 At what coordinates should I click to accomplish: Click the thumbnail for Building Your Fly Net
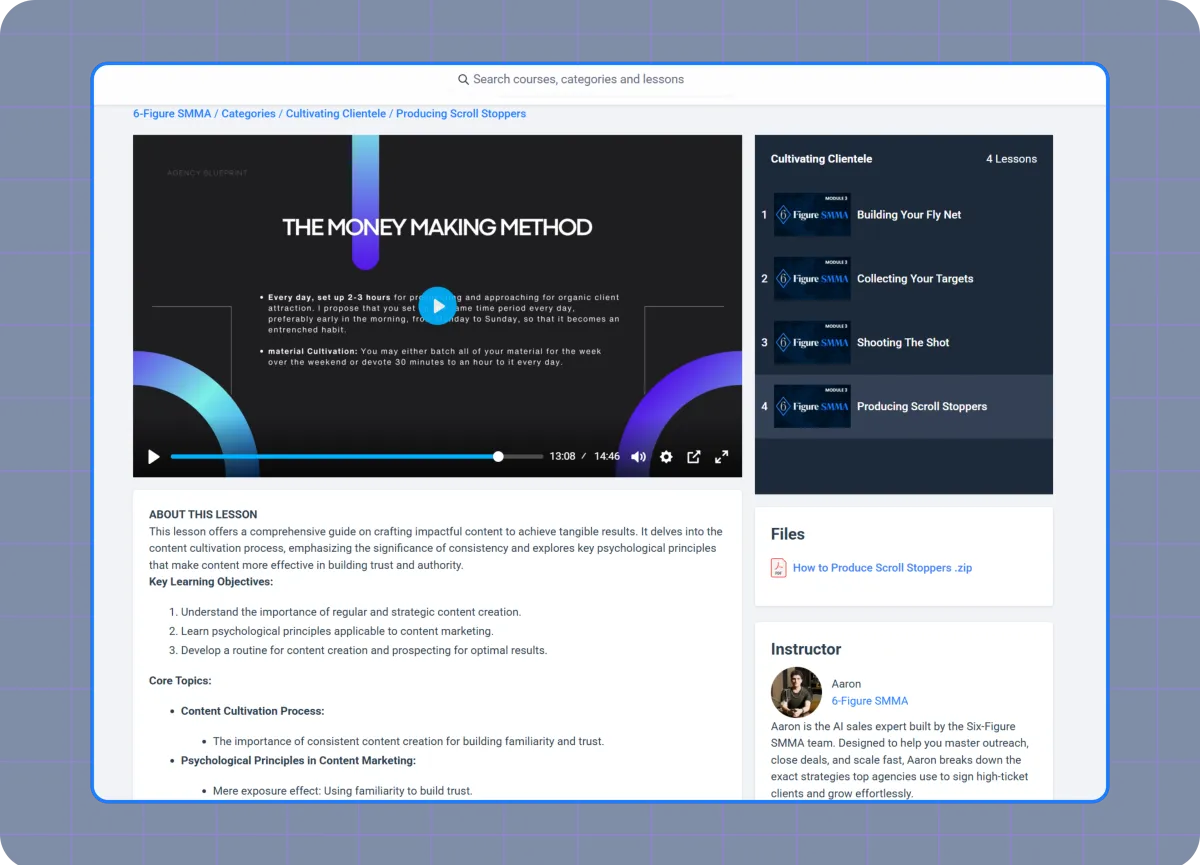812,215
